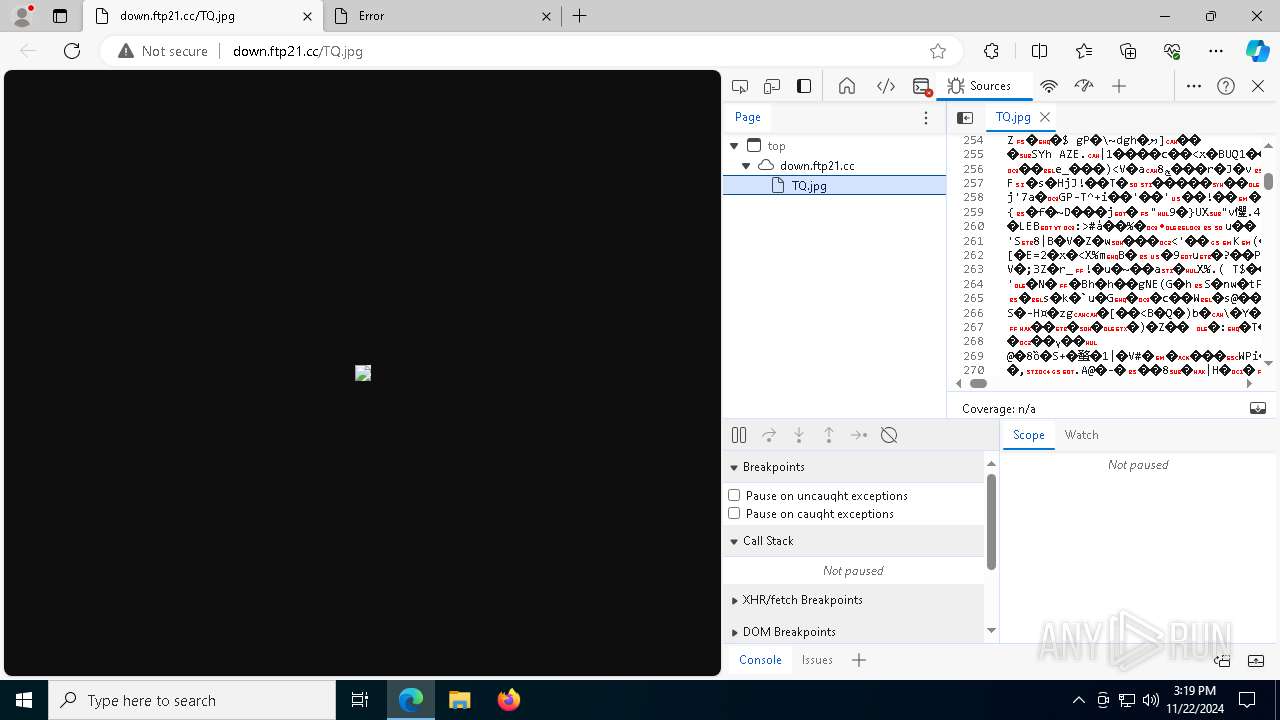Enable Pause on uncaught exceptions

click(734, 495)
